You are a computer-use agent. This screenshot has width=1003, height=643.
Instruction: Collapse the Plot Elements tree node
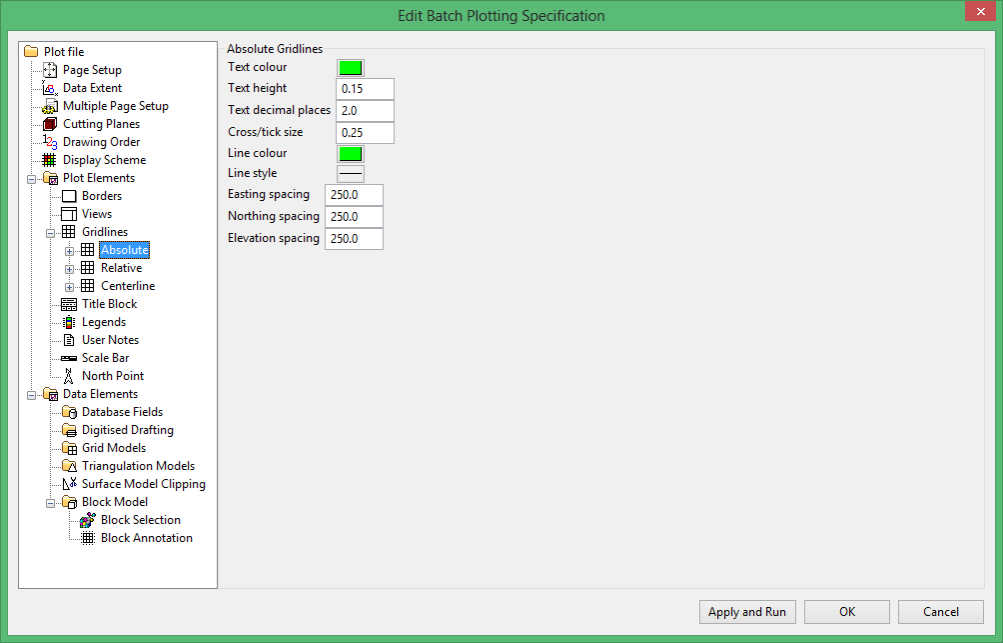(x=31, y=180)
